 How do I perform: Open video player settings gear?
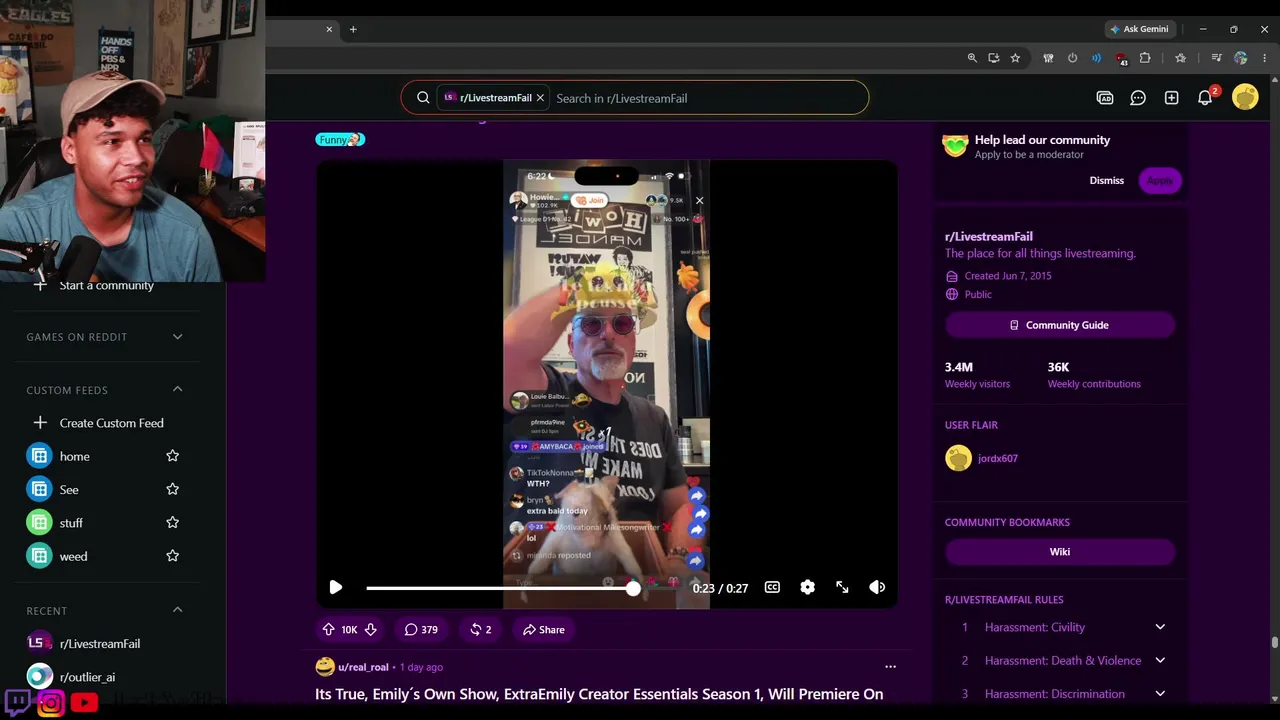[x=807, y=588]
